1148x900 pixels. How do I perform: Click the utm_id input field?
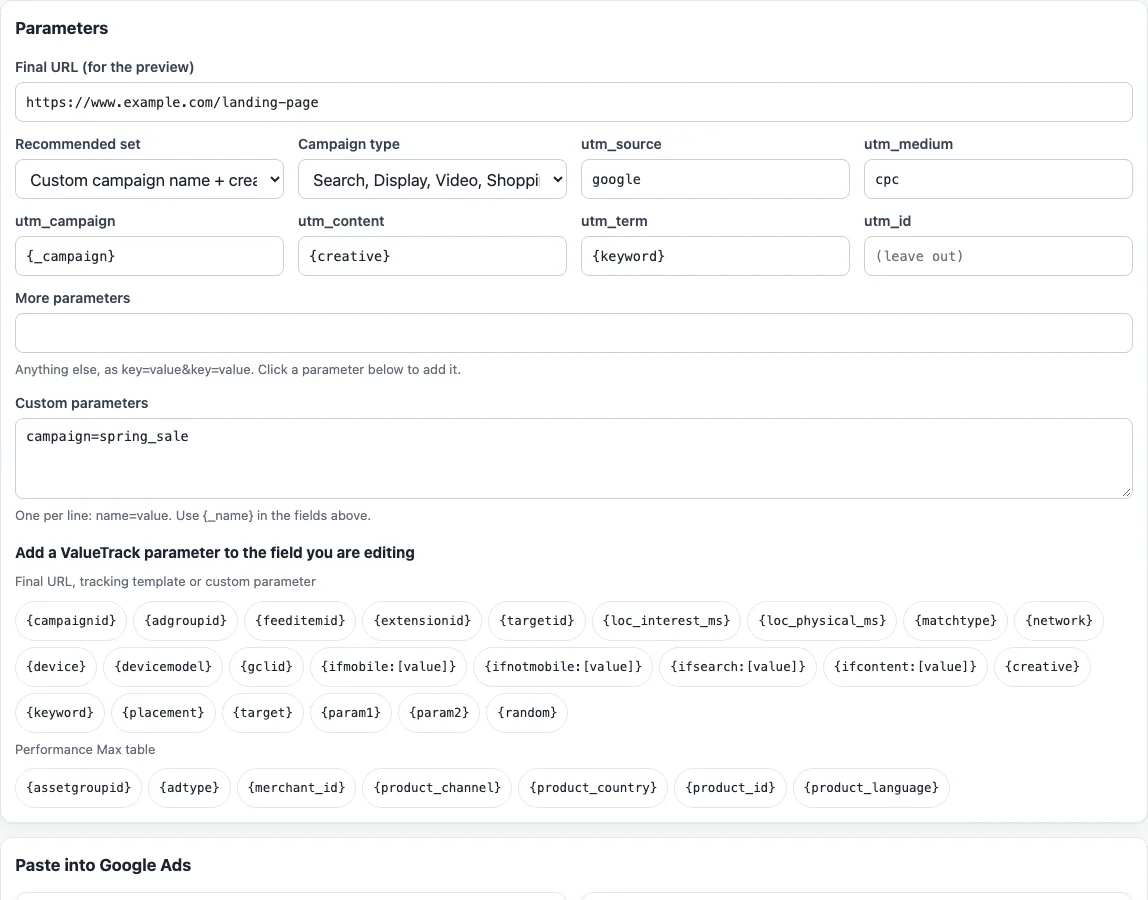pos(998,256)
